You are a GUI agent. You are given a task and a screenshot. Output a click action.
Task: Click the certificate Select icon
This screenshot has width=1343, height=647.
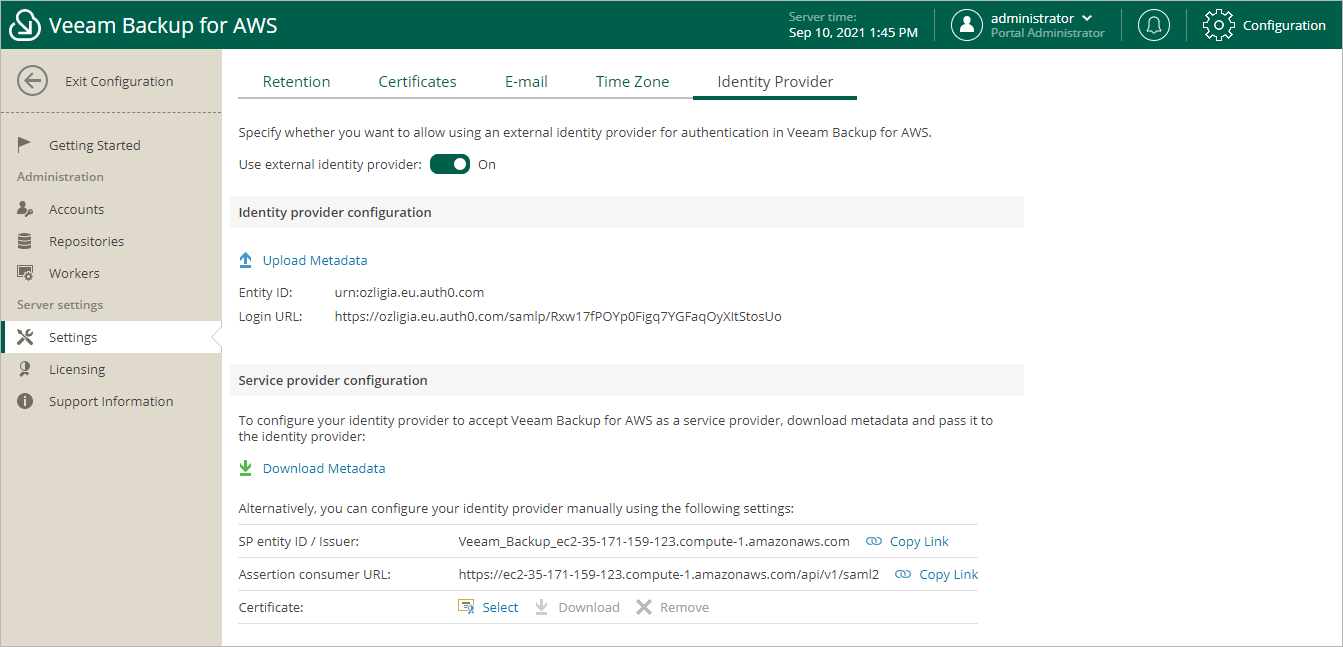(466, 607)
